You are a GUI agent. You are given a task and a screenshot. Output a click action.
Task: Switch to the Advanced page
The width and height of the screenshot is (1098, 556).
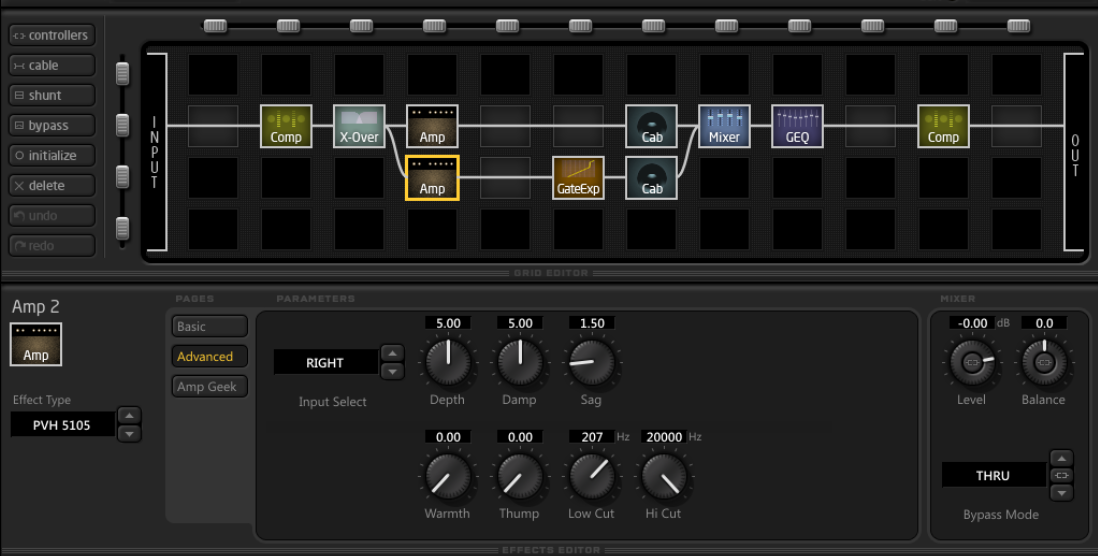pos(209,356)
